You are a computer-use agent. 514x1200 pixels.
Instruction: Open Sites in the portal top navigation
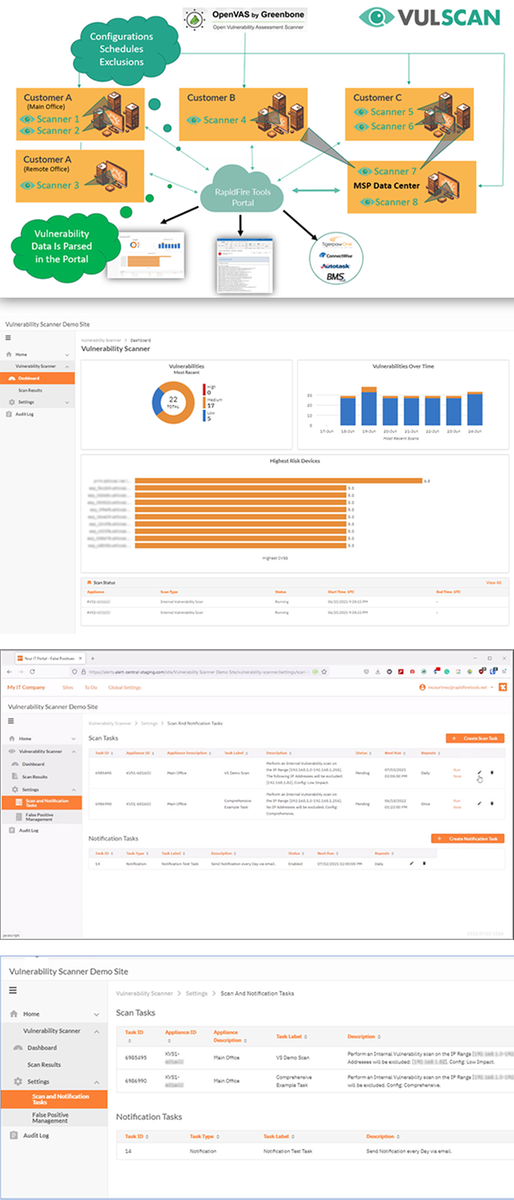[68, 688]
